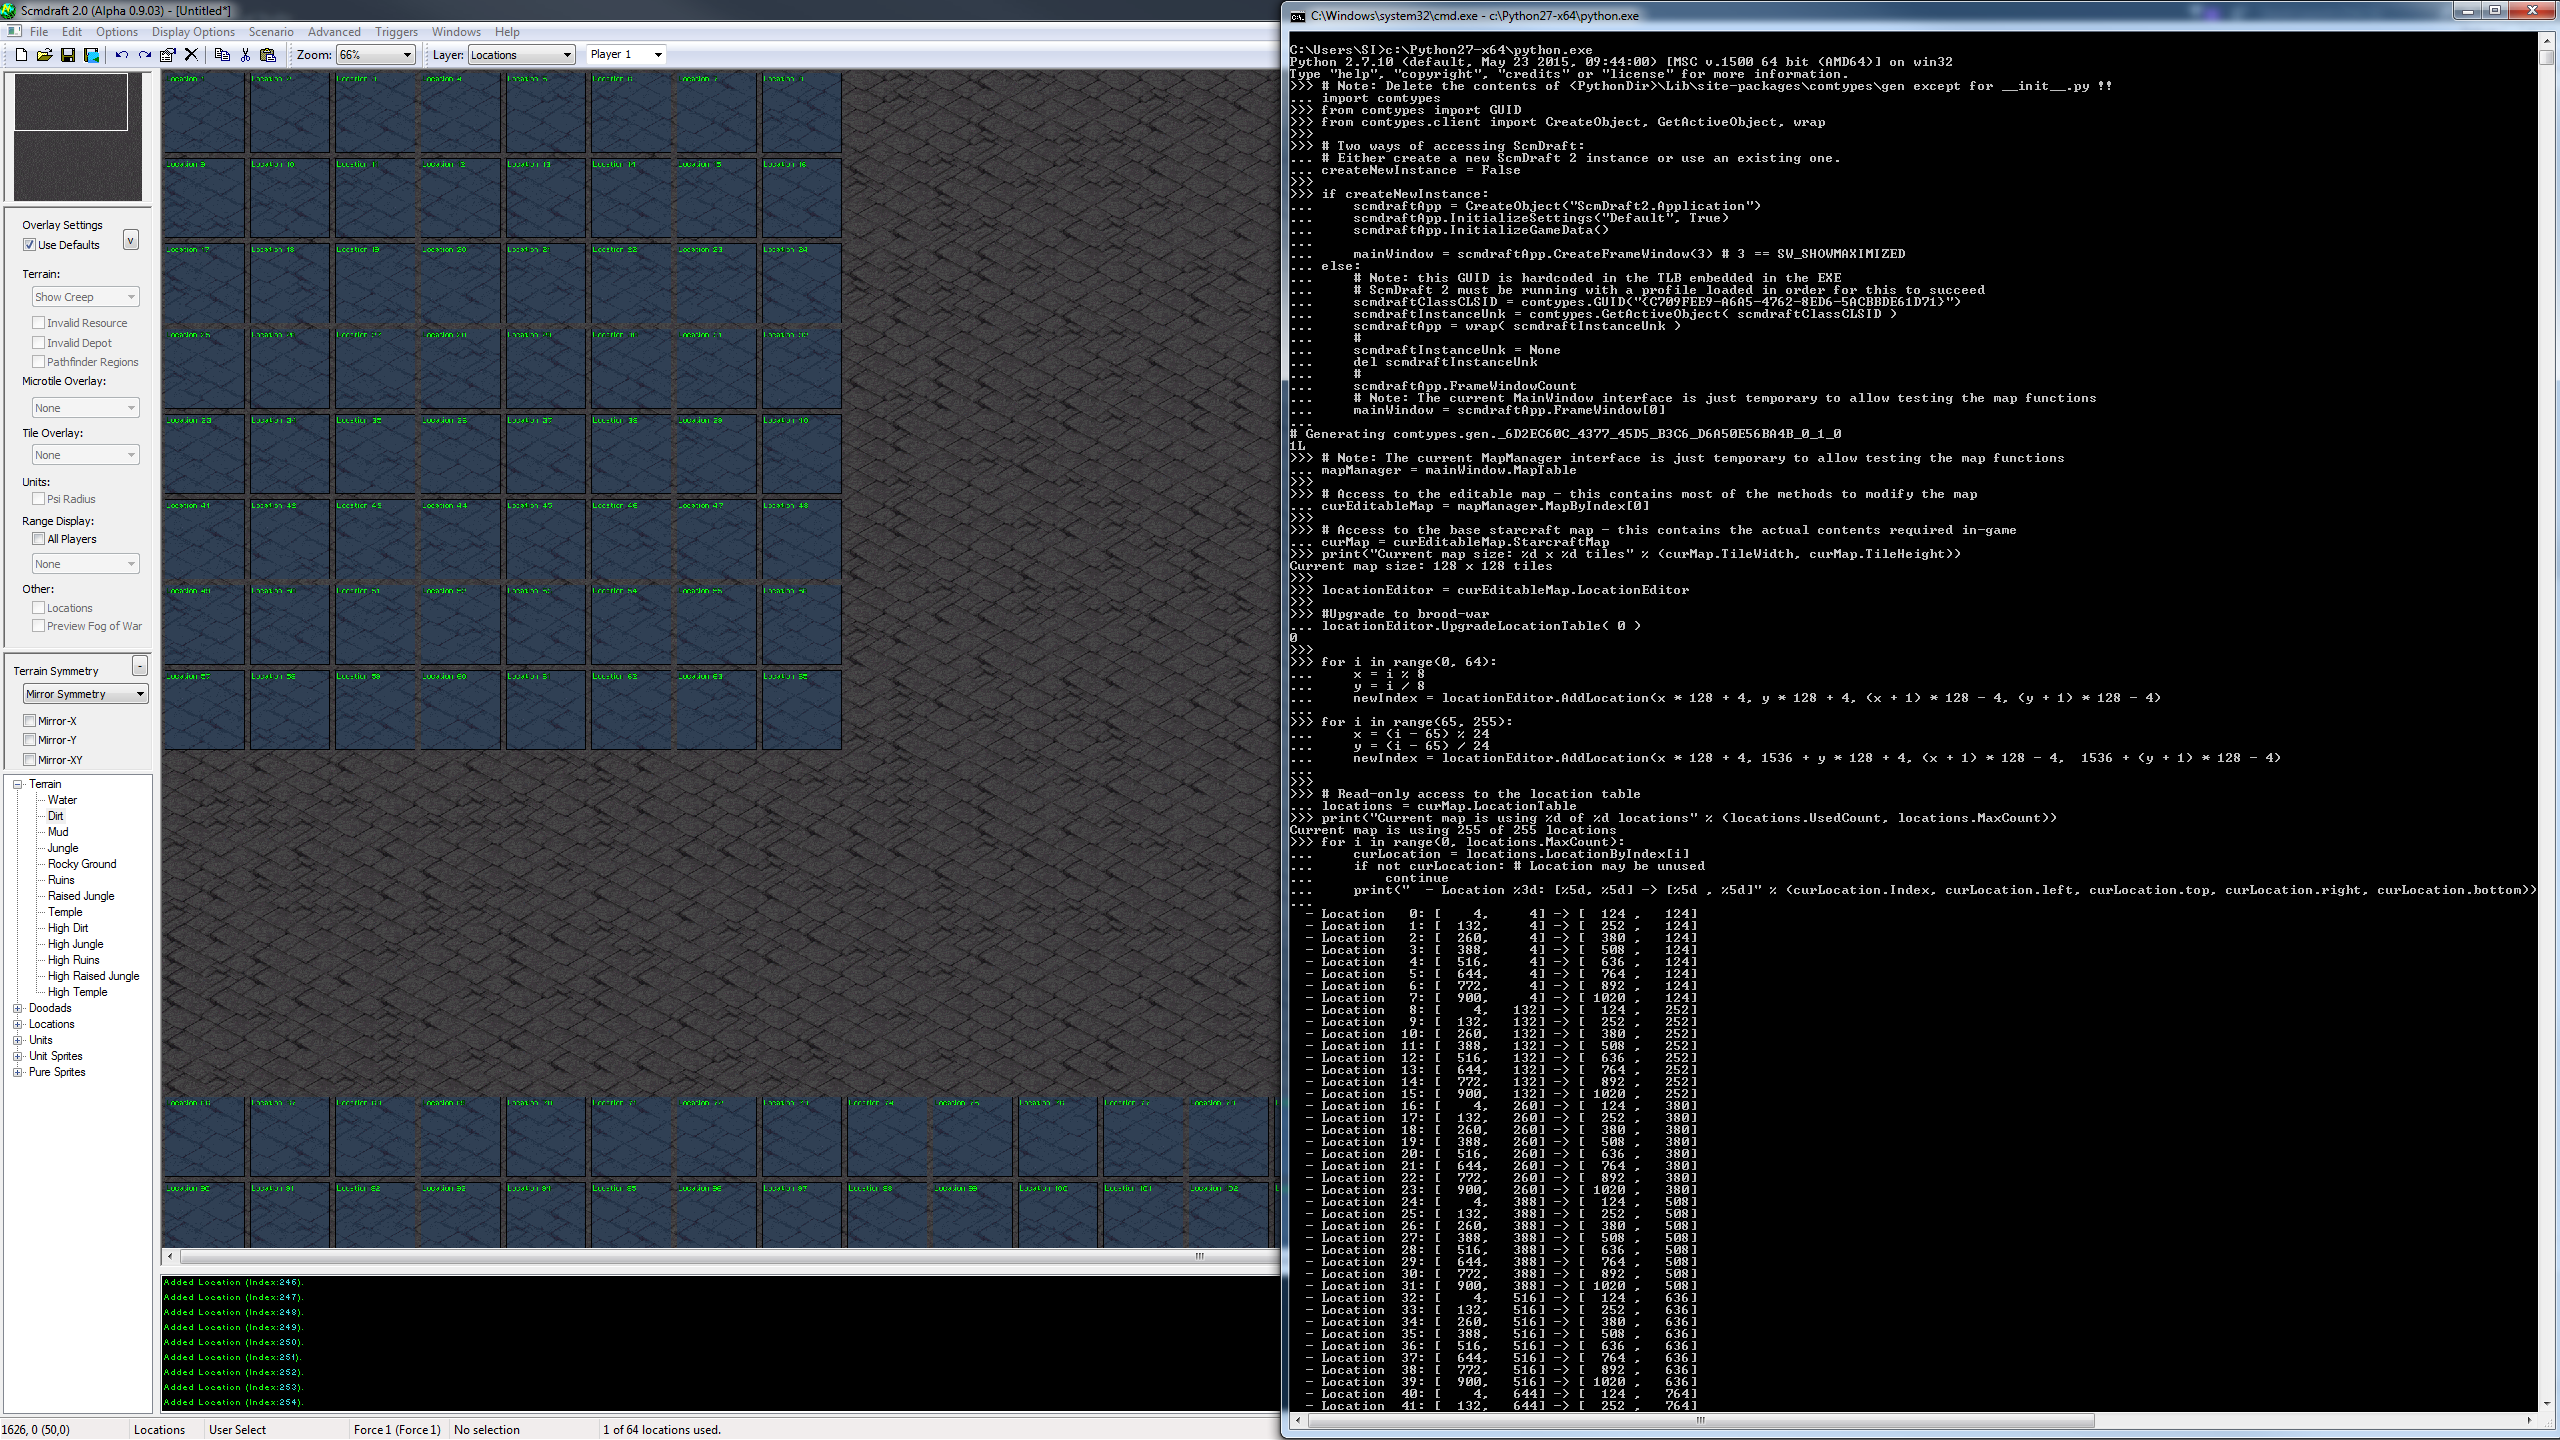Image resolution: width=2560 pixels, height=1440 pixels.
Task: Enable the Mirror-X checkbox
Action: [30, 721]
